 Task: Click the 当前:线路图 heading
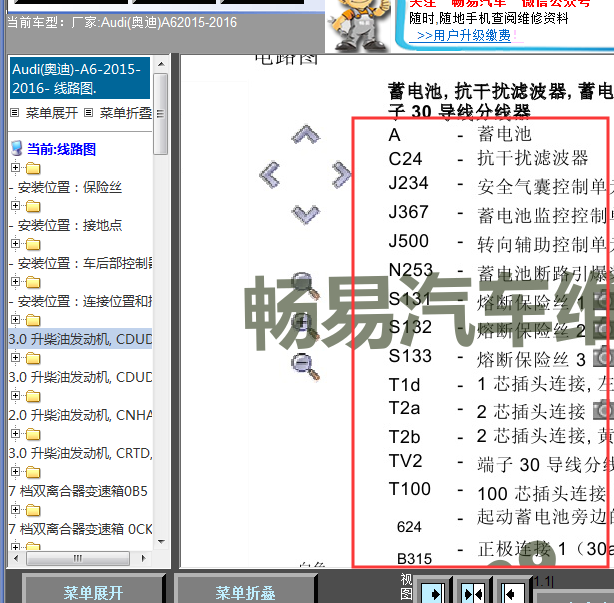tap(61, 149)
